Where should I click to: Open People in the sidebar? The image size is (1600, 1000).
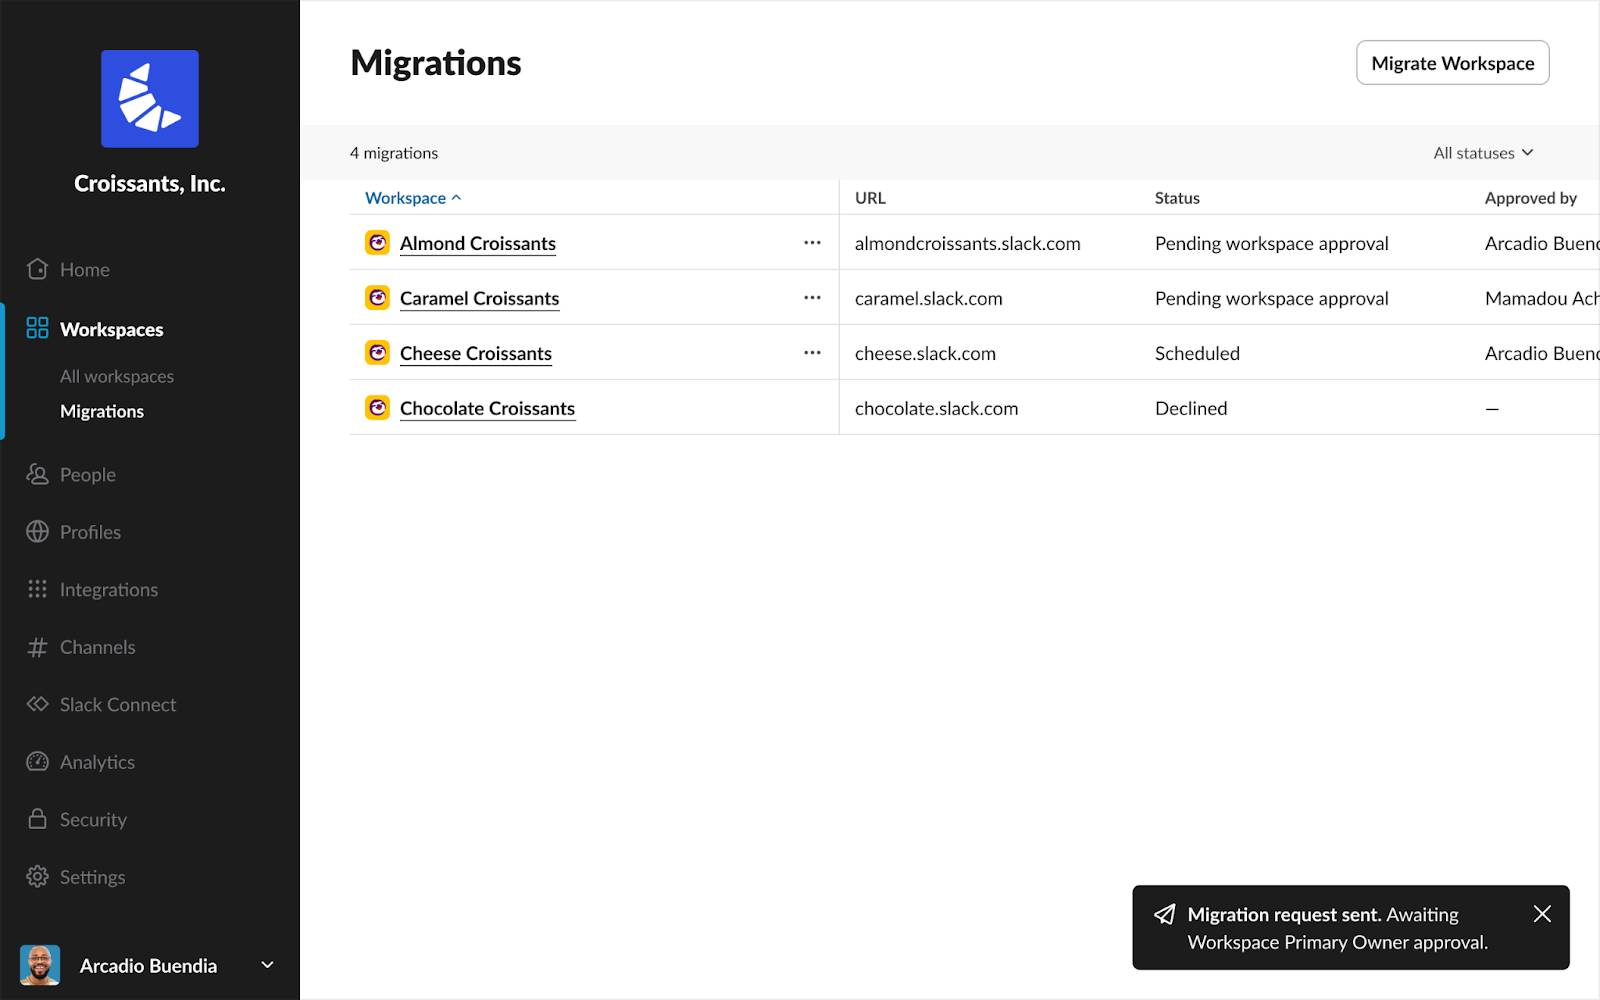(88, 475)
